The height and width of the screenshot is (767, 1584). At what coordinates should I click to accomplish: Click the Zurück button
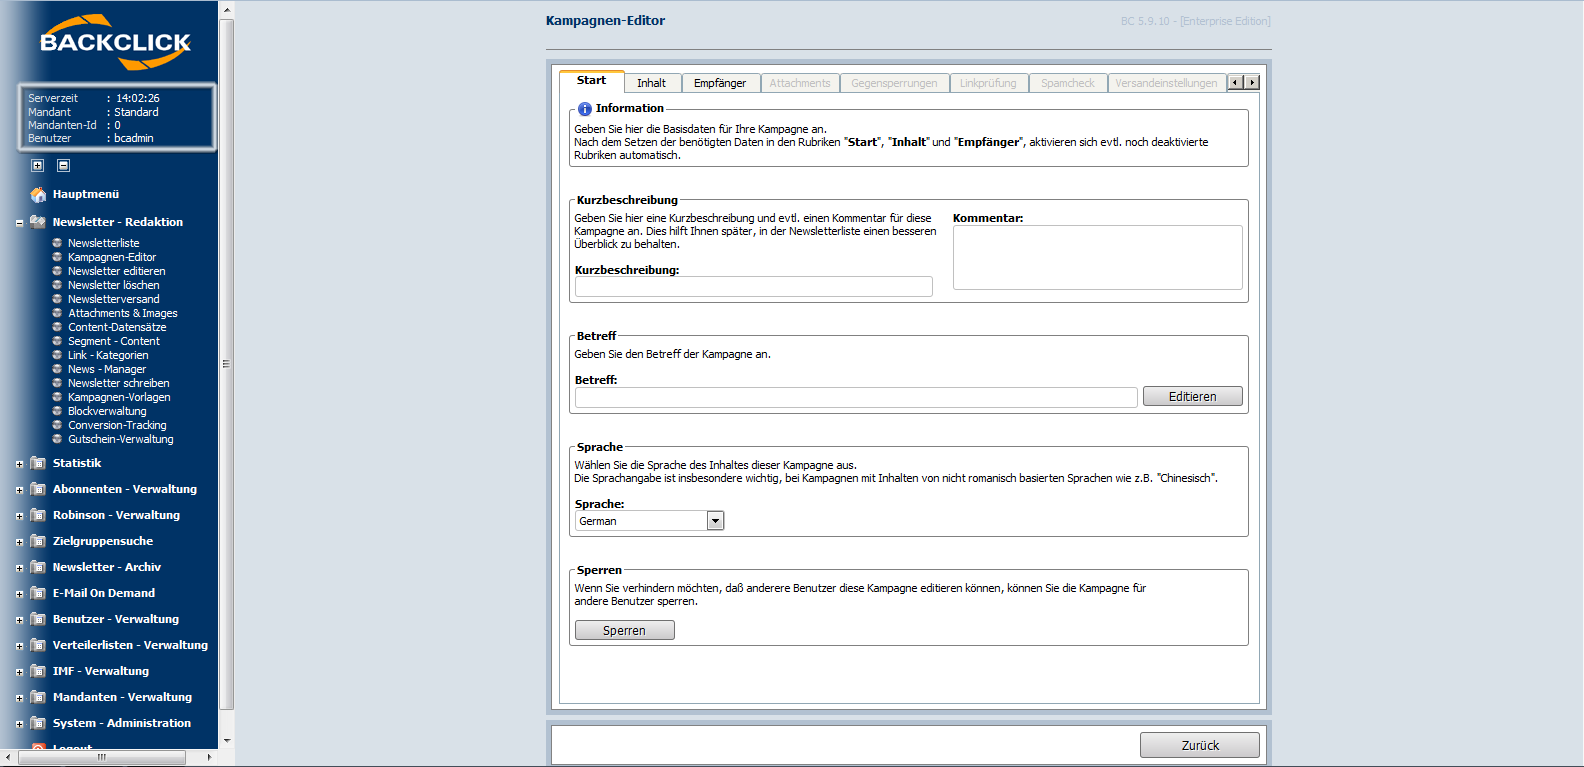tap(1200, 745)
